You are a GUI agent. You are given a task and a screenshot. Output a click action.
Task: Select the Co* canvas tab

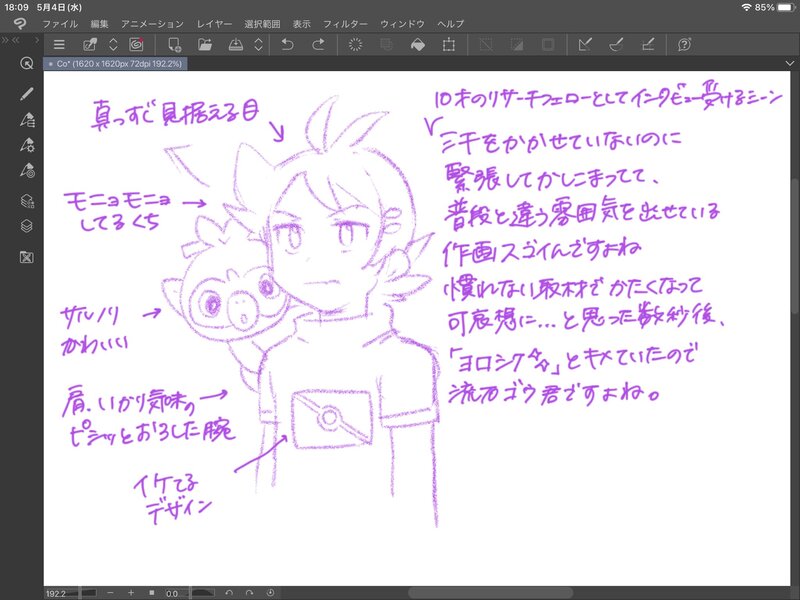pyautogui.click(x=116, y=64)
